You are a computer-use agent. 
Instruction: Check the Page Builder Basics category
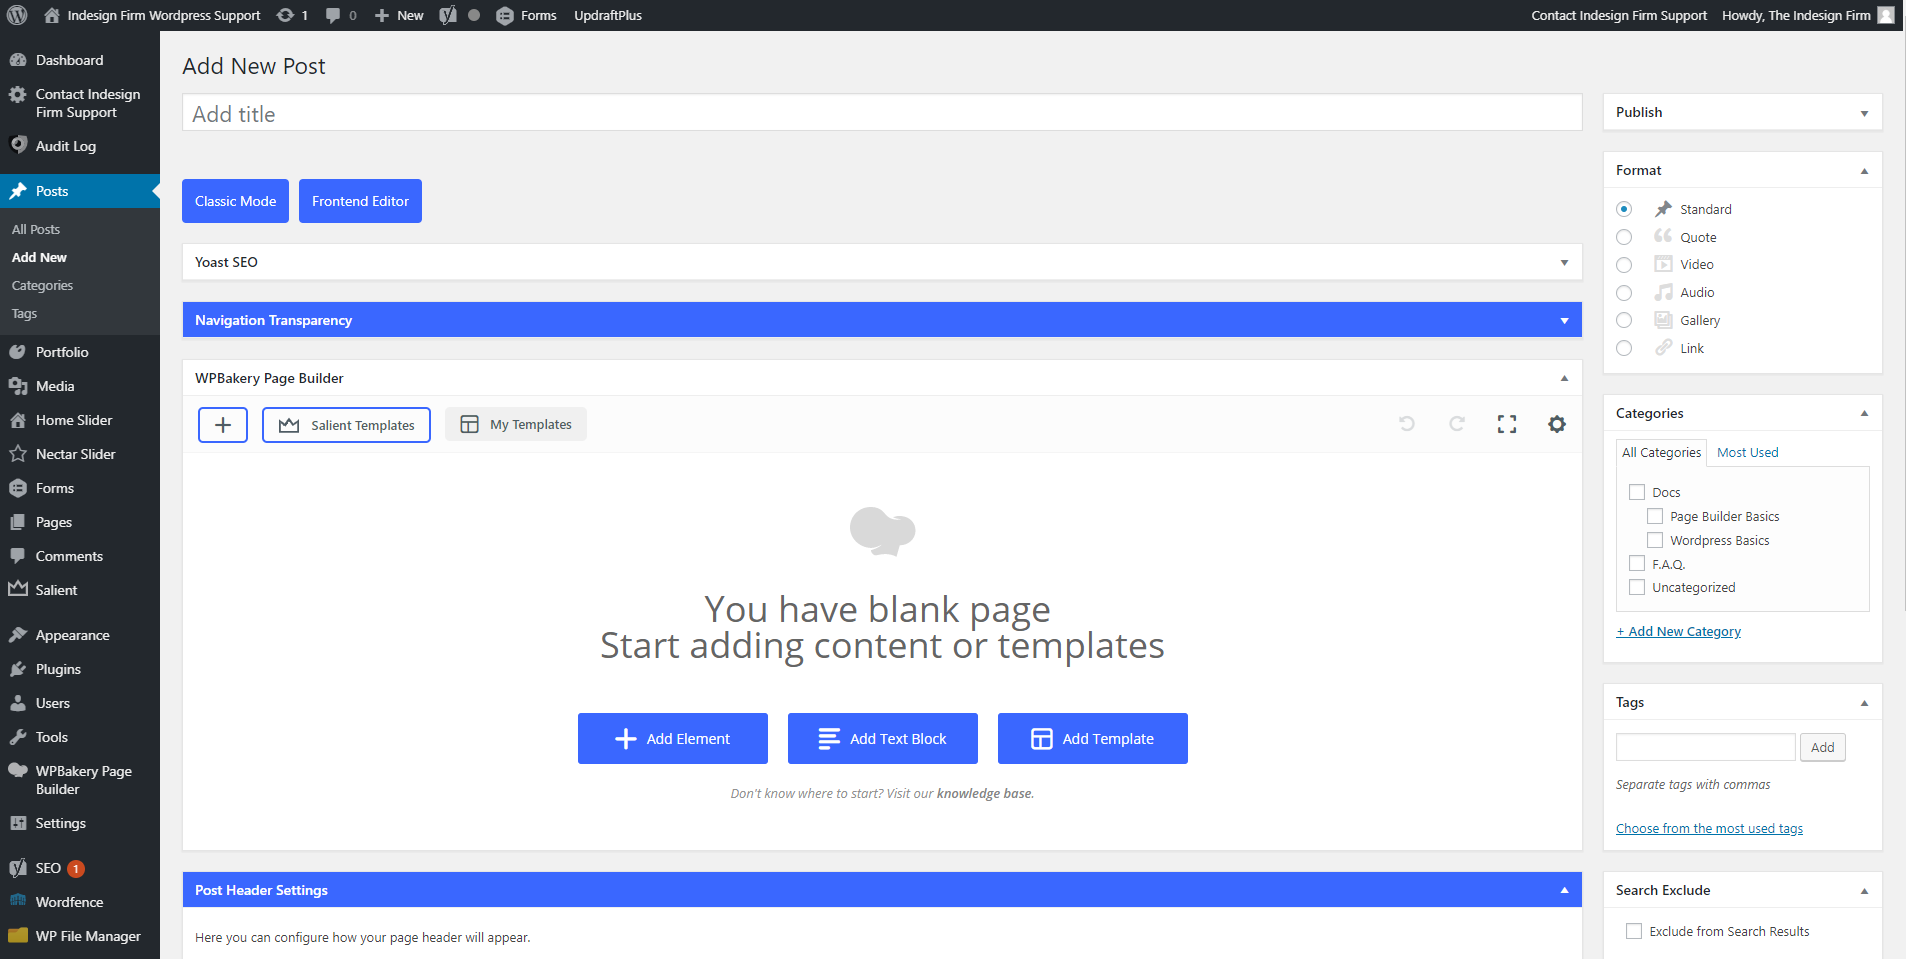click(1655, 517)
